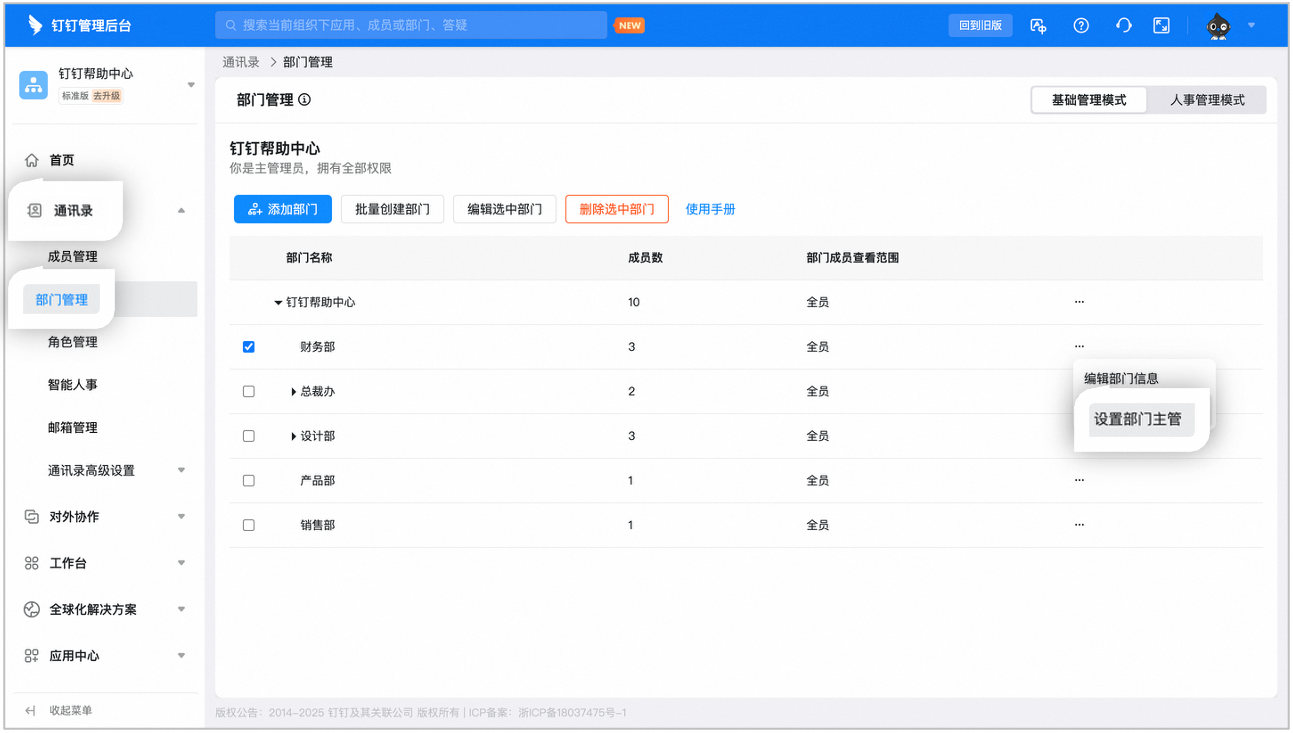Image resolution: width=1293 pixels, height=733 pixels.
Task: Expand the 总裁办 department
Action: pyautogui.click(x=294, y=392)
